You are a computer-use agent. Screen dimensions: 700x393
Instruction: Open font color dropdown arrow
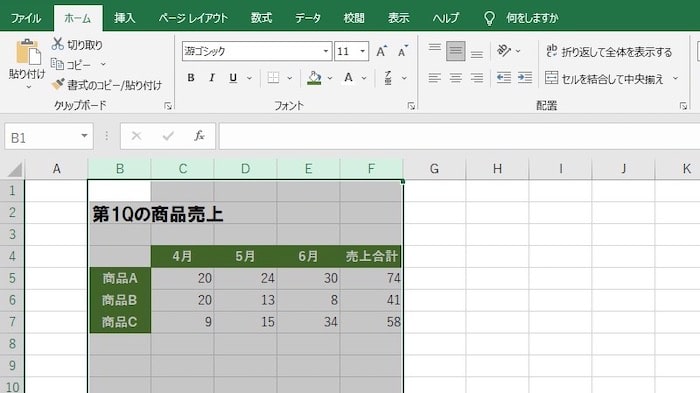[x=364, y=78]
